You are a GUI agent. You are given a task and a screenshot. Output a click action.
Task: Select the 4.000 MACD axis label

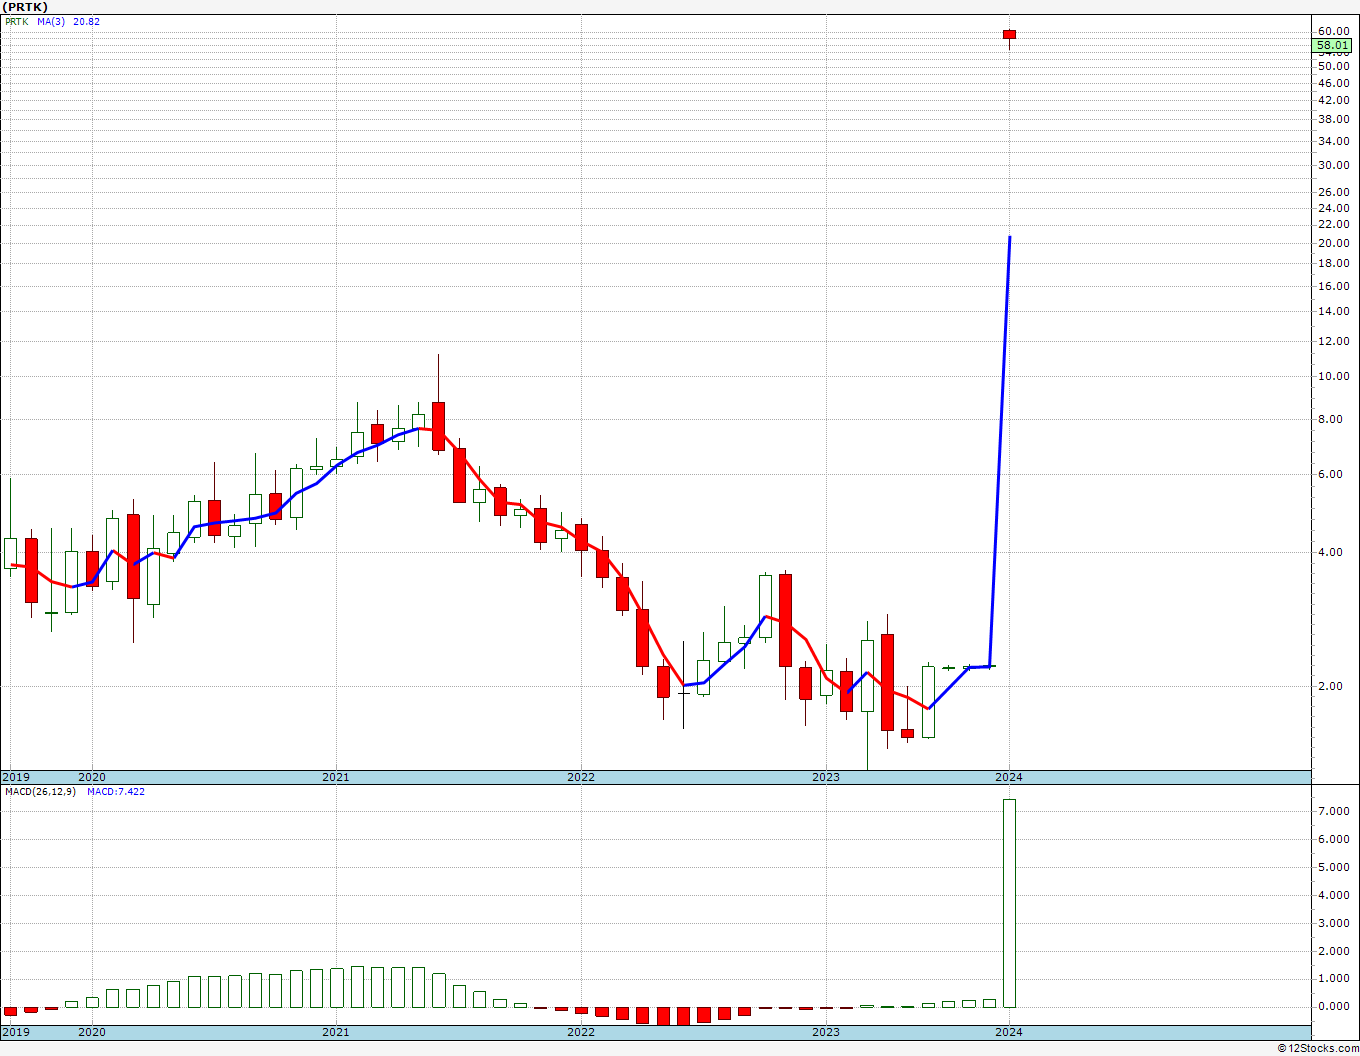1334,896
